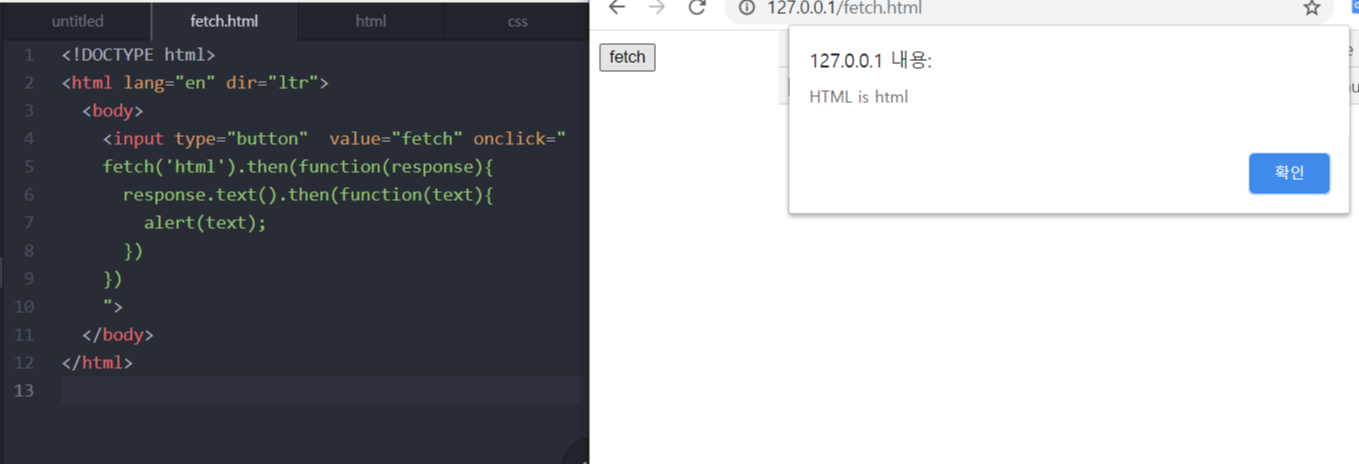The width and height of the screenshot is (1359, 464).
Task: Select the fetch.html editor tab
Action: tap(224, 21)
